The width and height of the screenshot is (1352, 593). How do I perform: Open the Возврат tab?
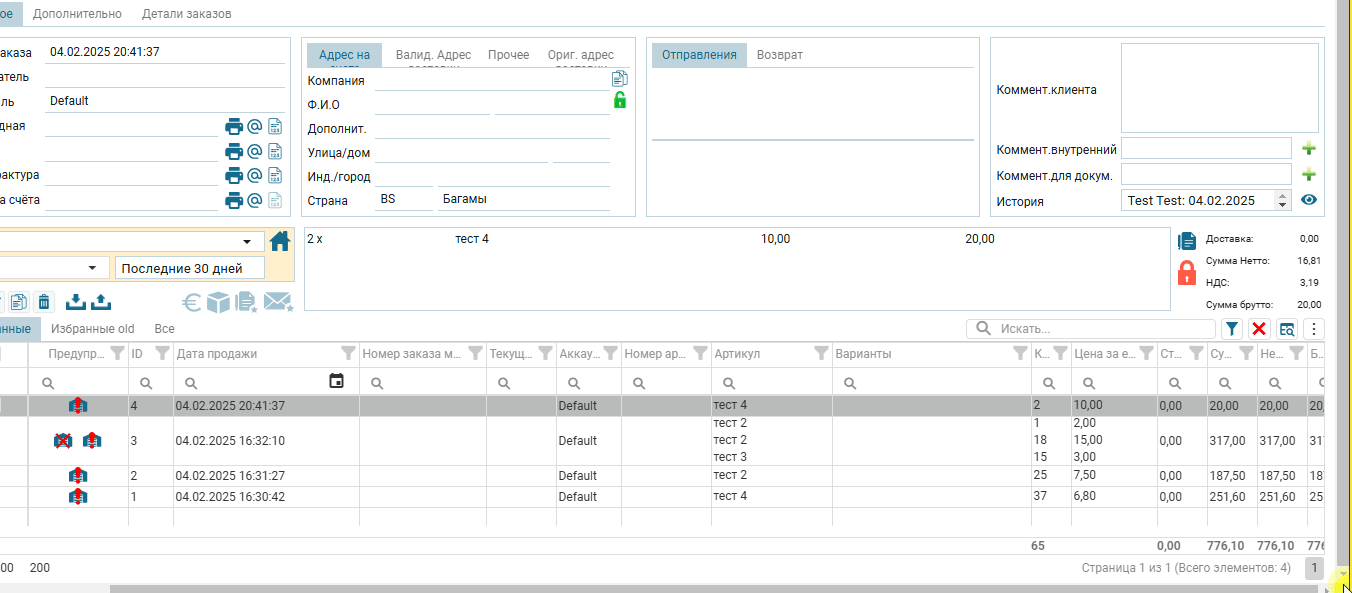[779, 55]
